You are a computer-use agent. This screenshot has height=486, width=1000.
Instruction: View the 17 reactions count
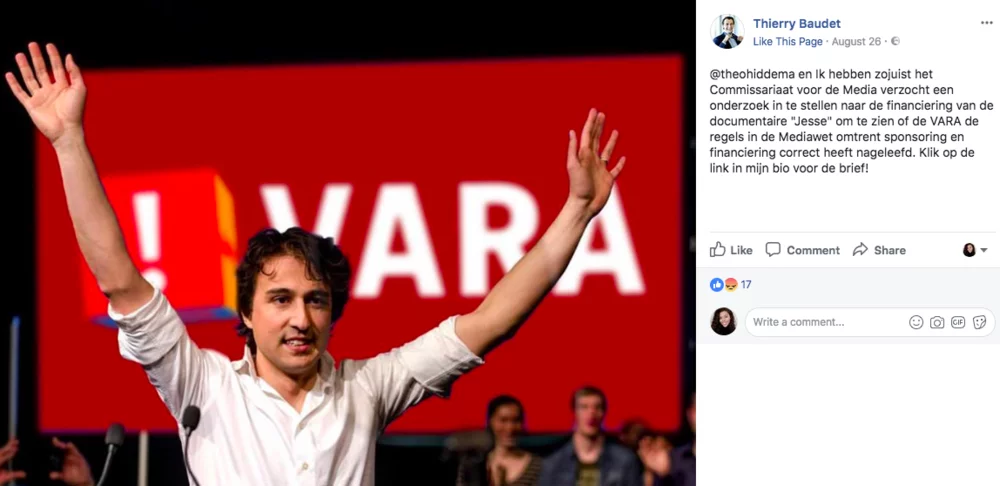746,284
